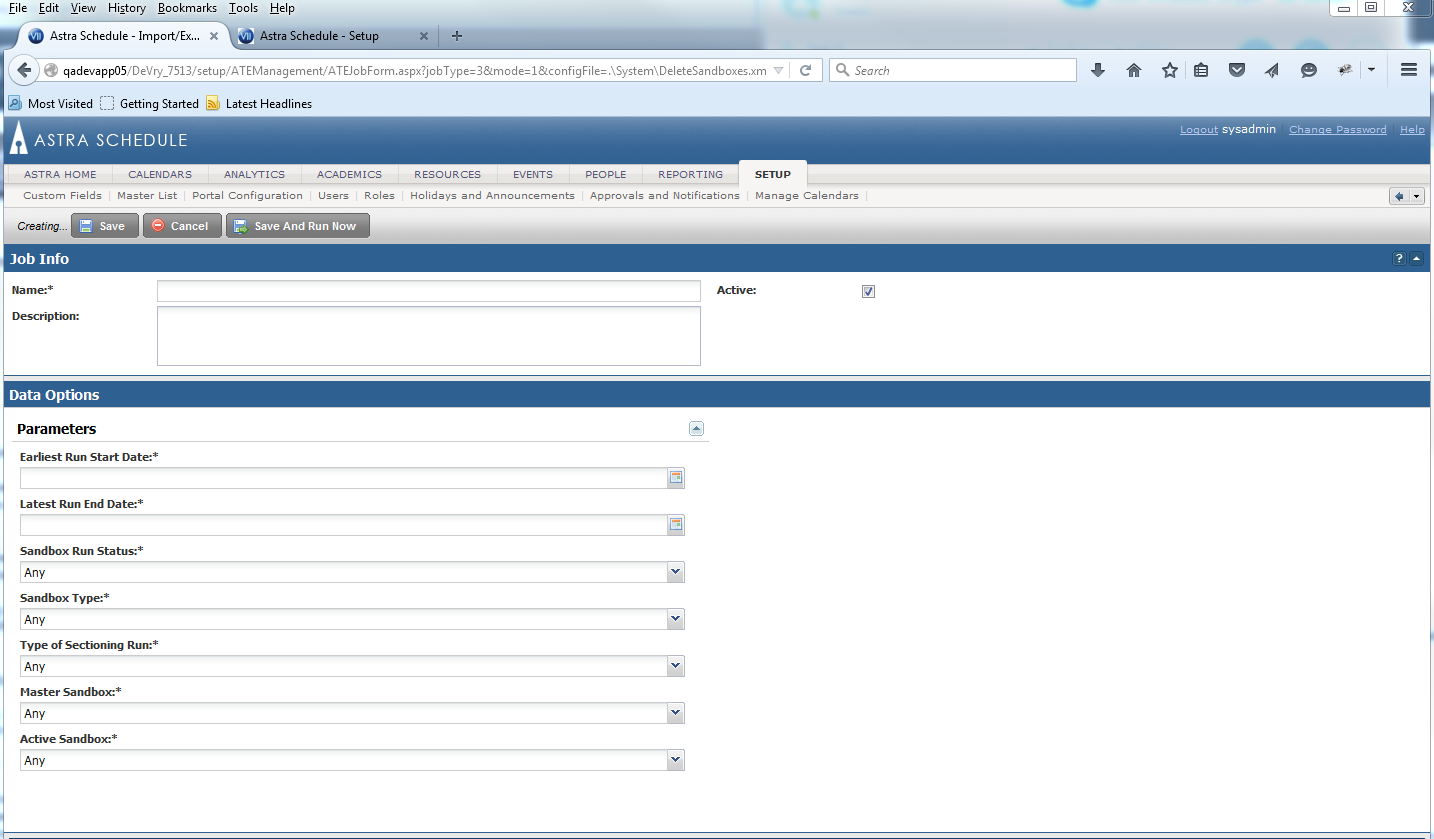Click the Help link in header

(x=1412, y=130)
